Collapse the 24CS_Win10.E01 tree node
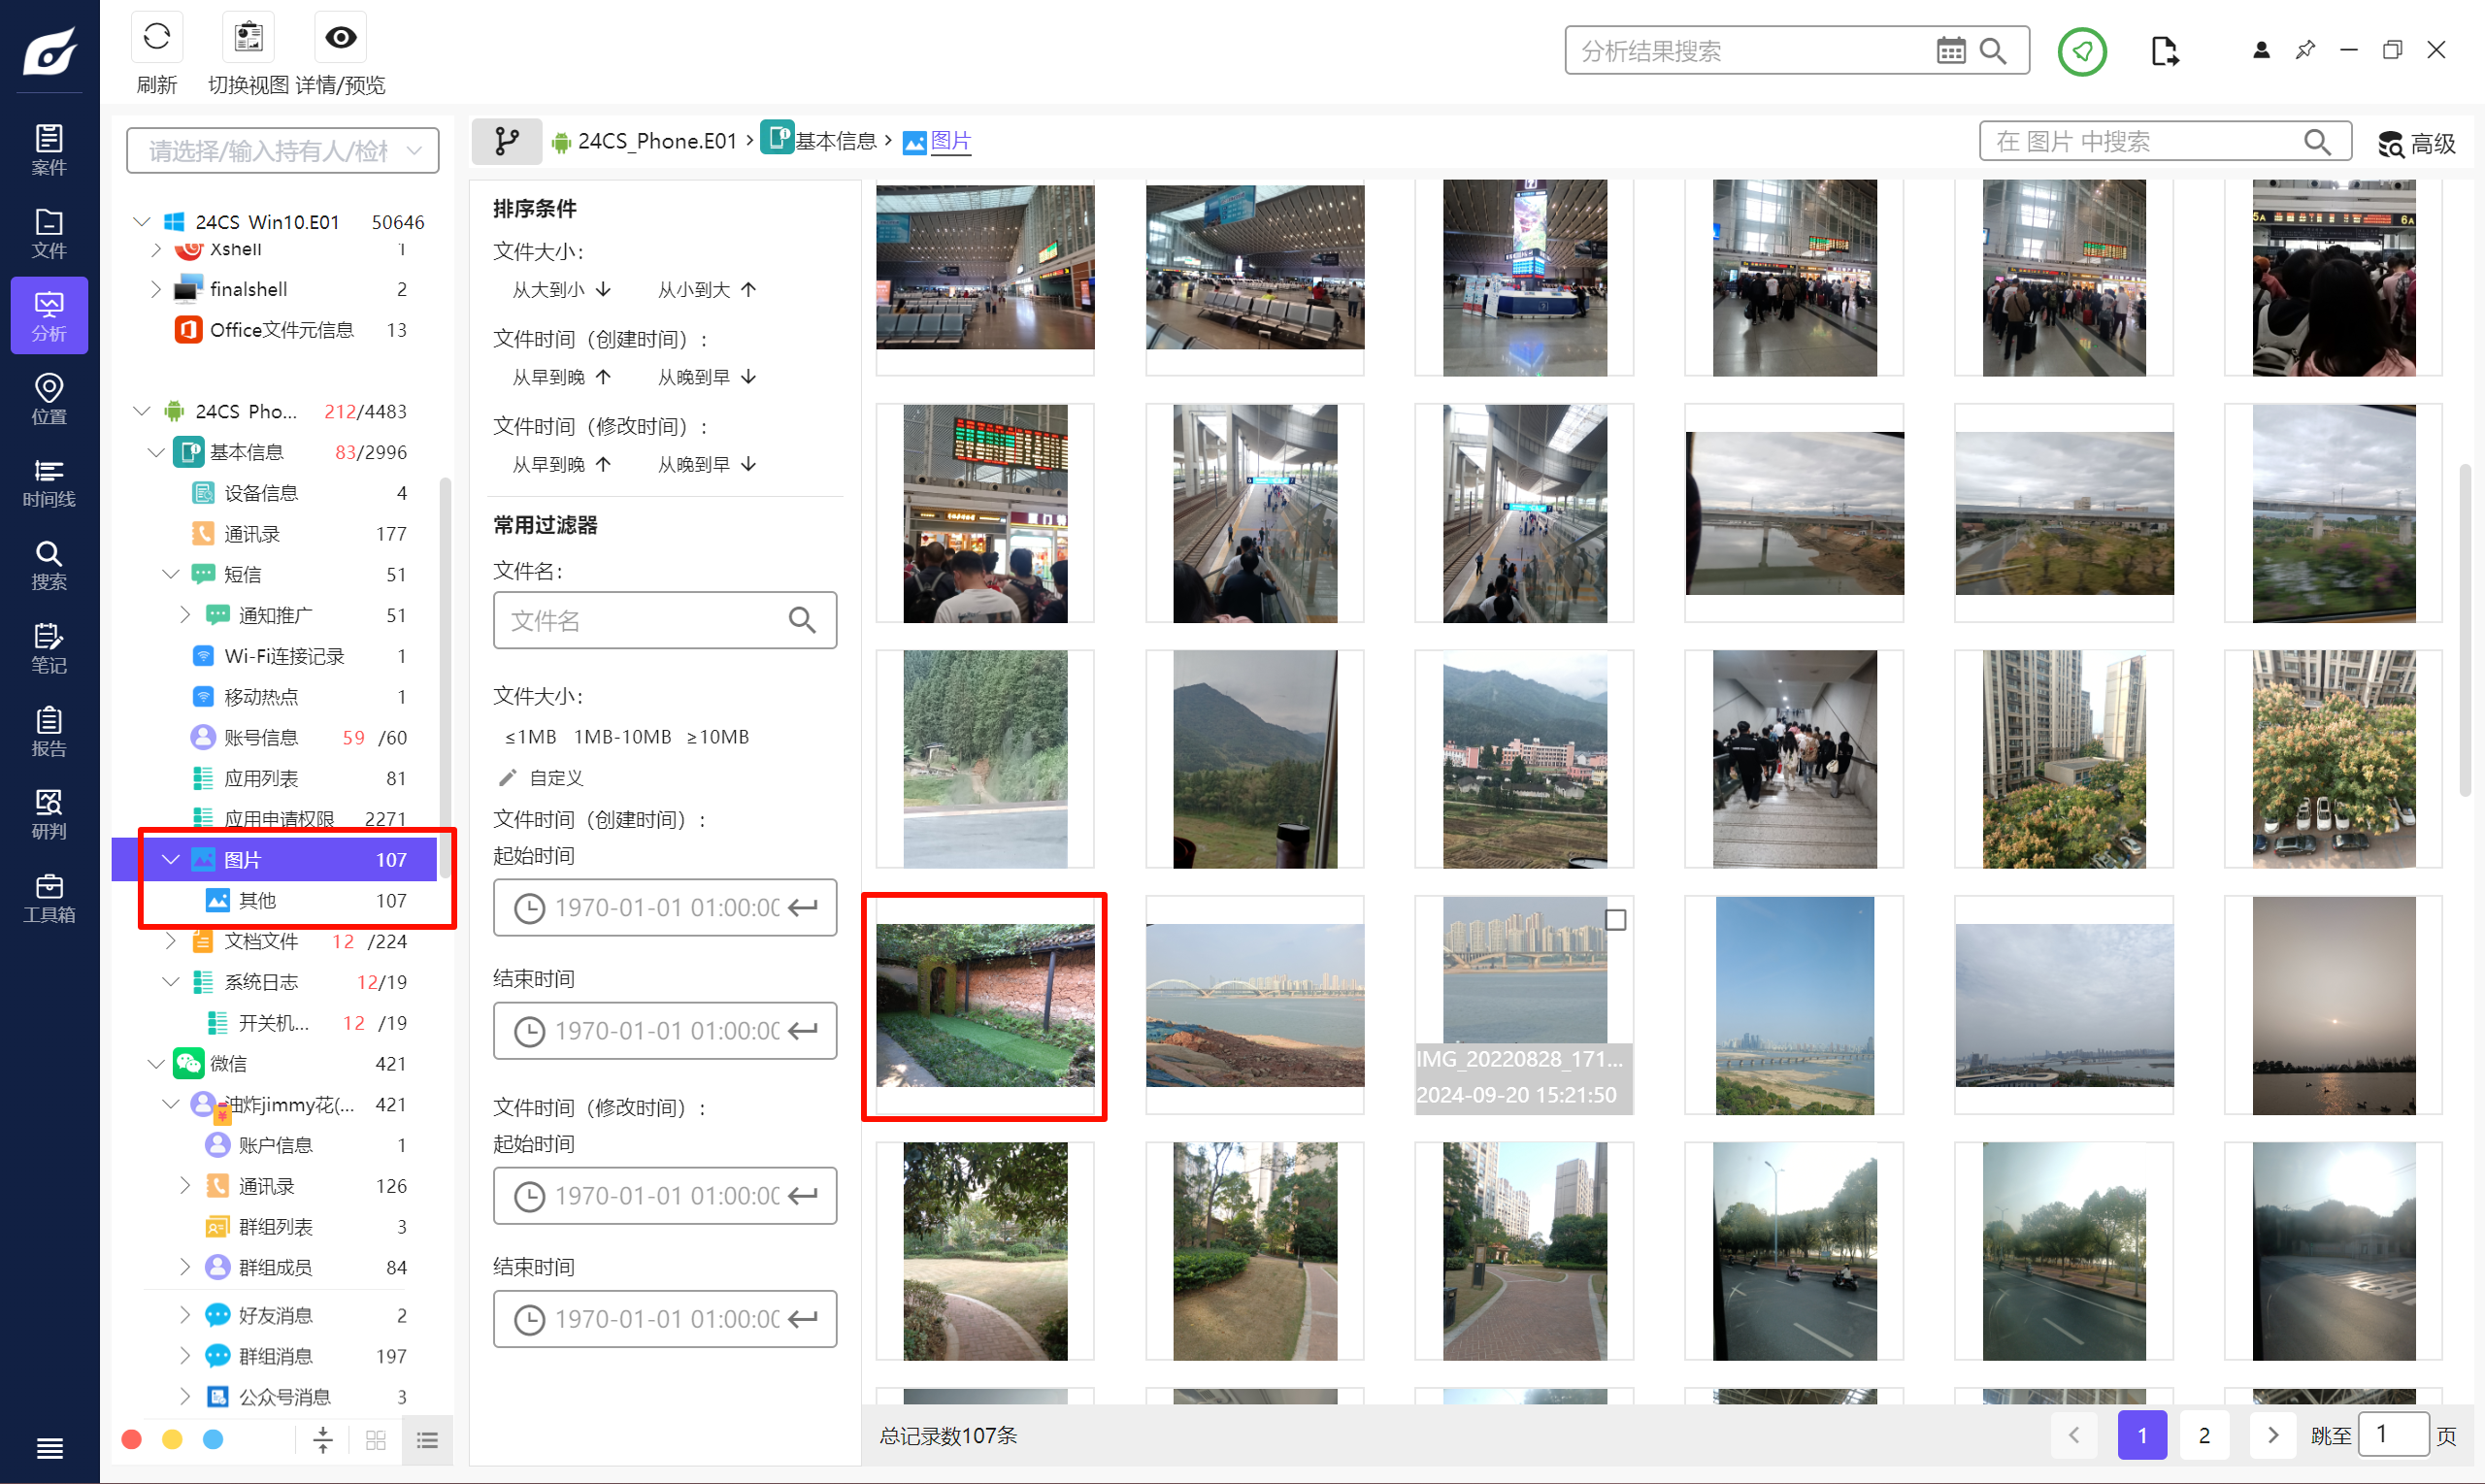Screen dimensions: 2485x1484 [x=142, y=221]
